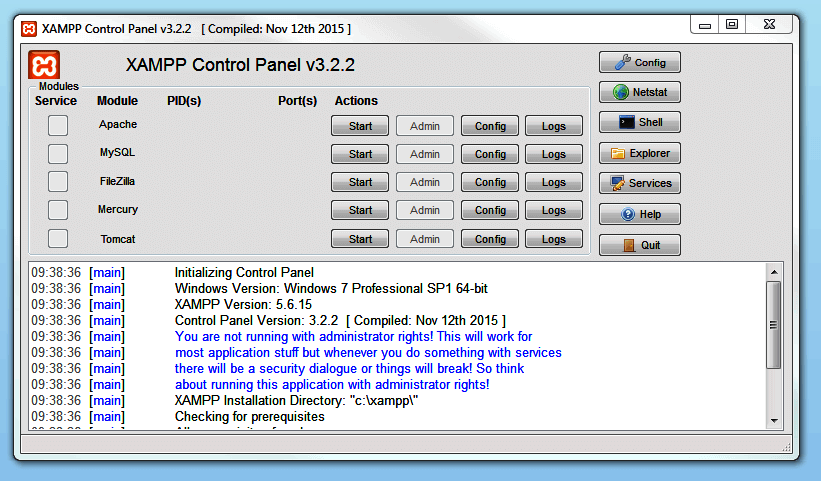Maximize the XAMPP Control Panel window
Viewport: 821px width, 481px height.
[732, 24]
